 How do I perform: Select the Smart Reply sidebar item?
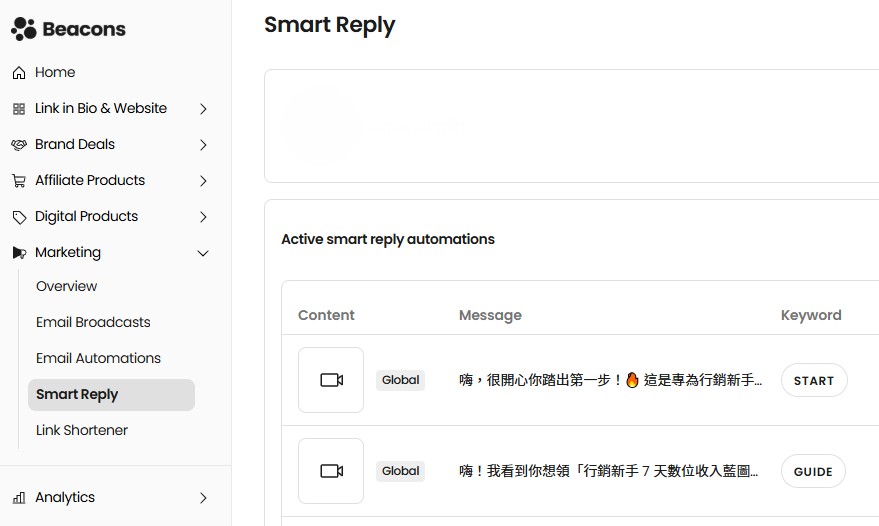click(112, 395)
